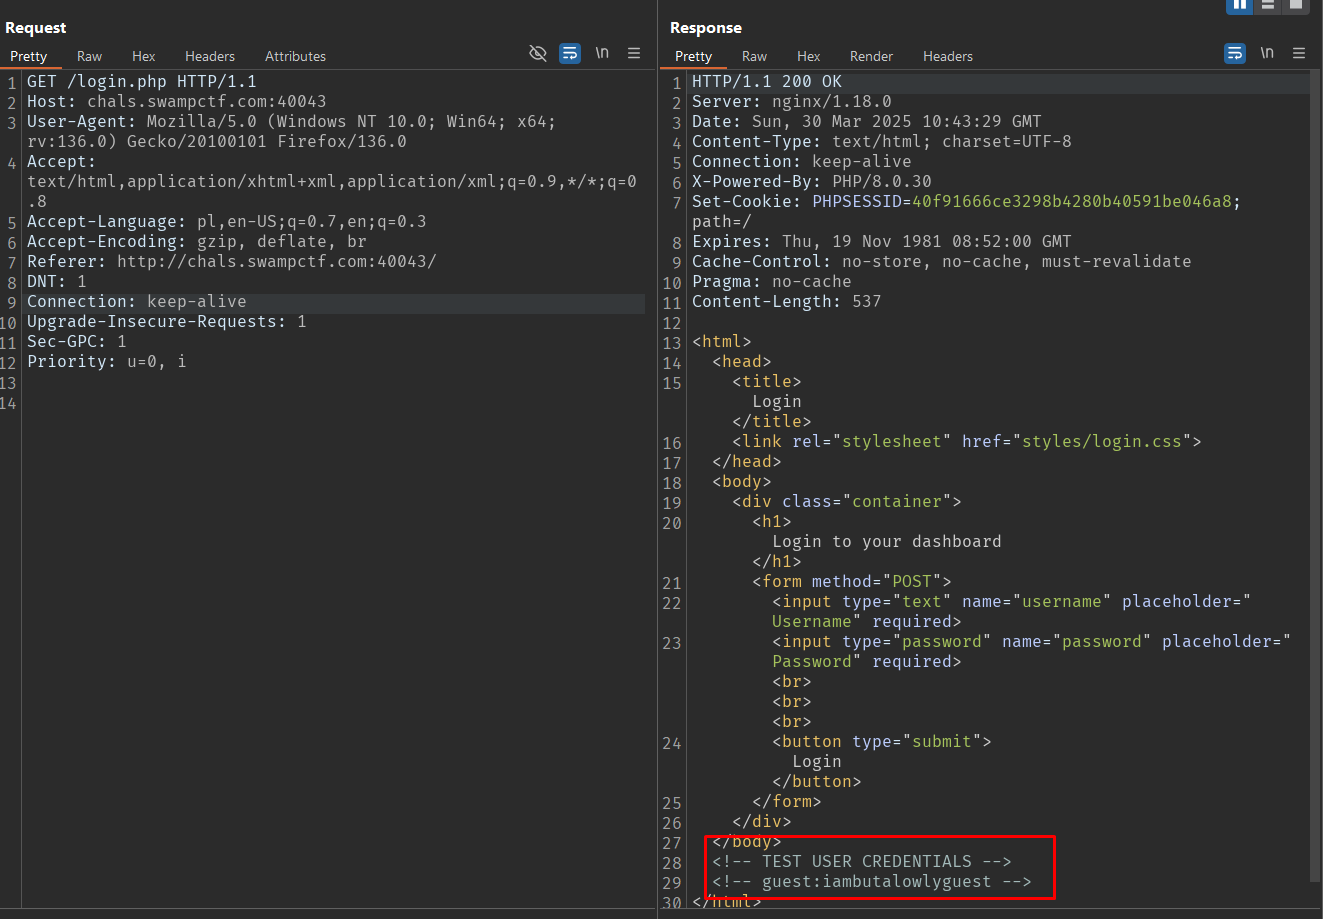Toggle word wrap in the Response panel
This screenshot has height=919, width=1323.
click(x=1235, y=53)
